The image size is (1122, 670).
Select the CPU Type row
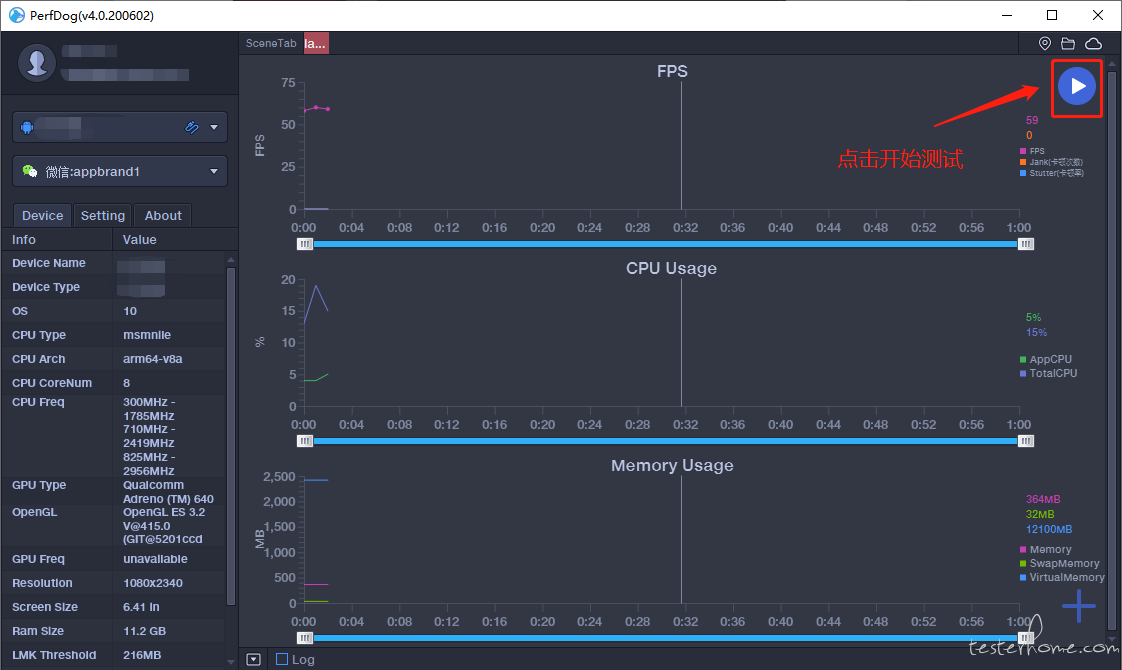pyautogui.click(x=113, y=335)
